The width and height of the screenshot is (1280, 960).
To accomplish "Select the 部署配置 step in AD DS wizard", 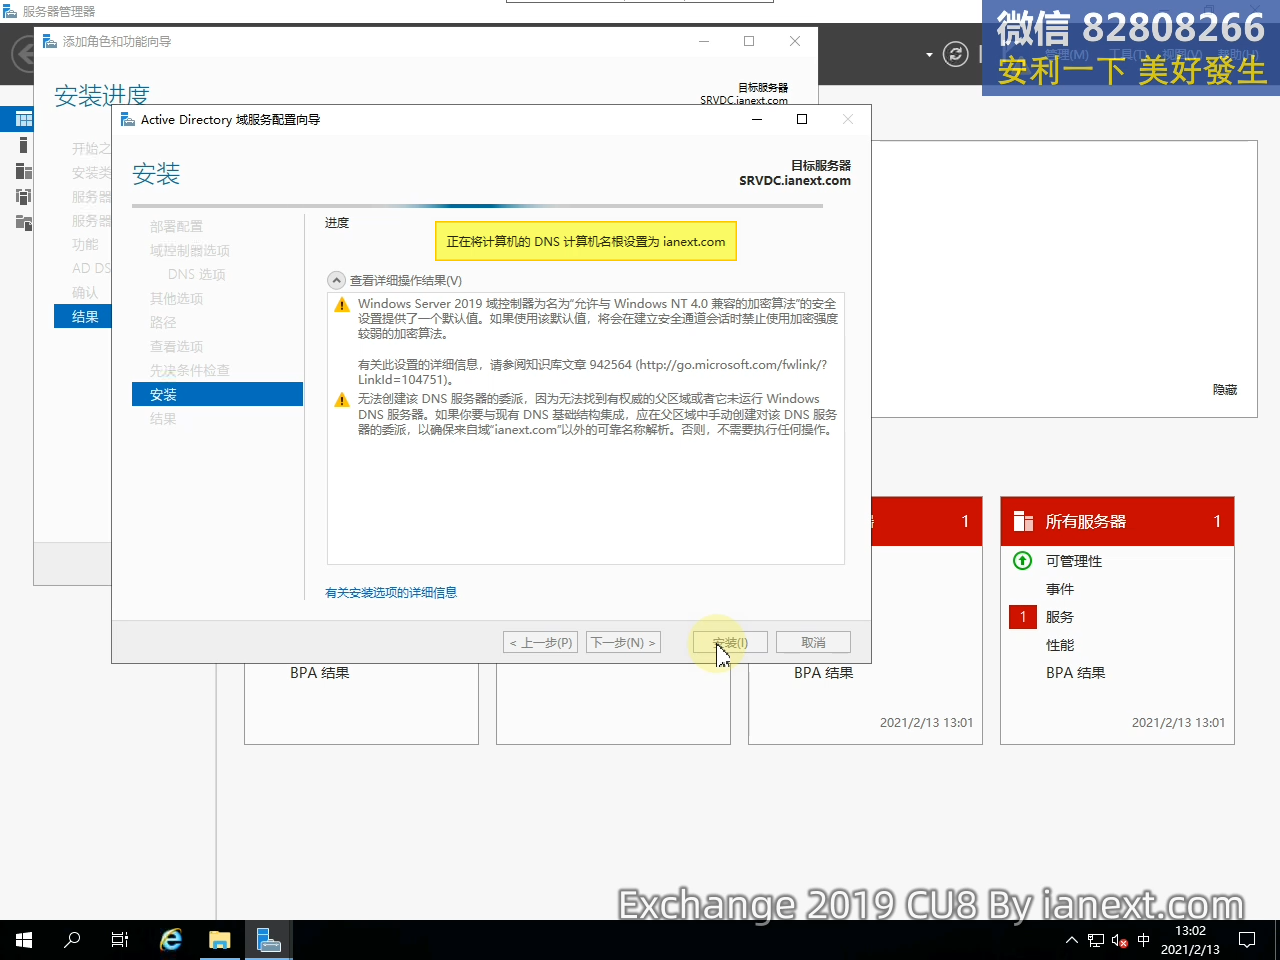I will [x=176, y=226].
